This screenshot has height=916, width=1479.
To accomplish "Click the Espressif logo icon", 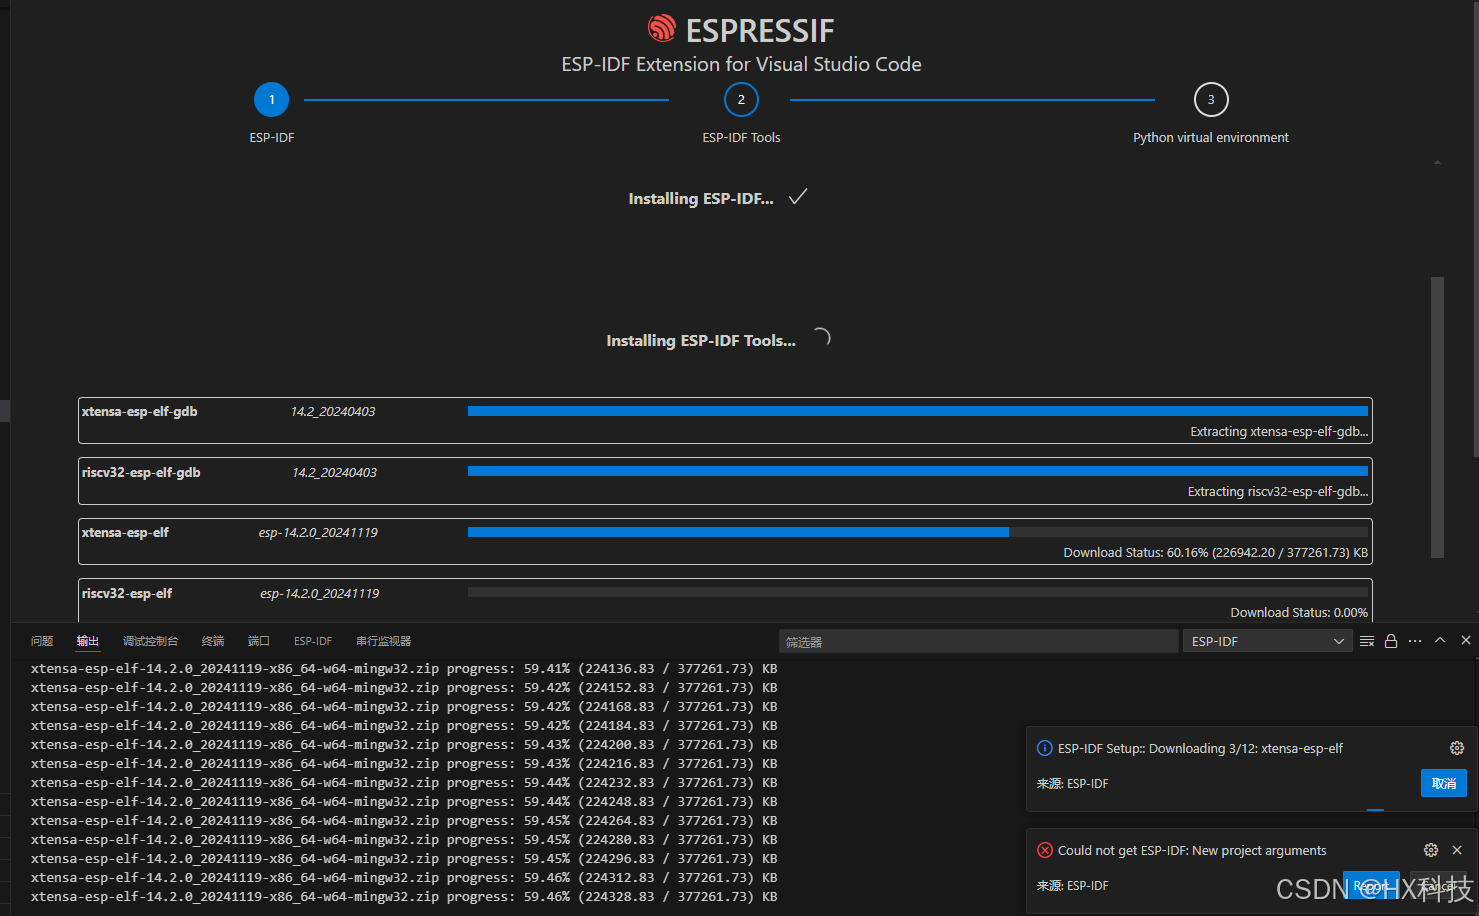I will pos(662,28).
